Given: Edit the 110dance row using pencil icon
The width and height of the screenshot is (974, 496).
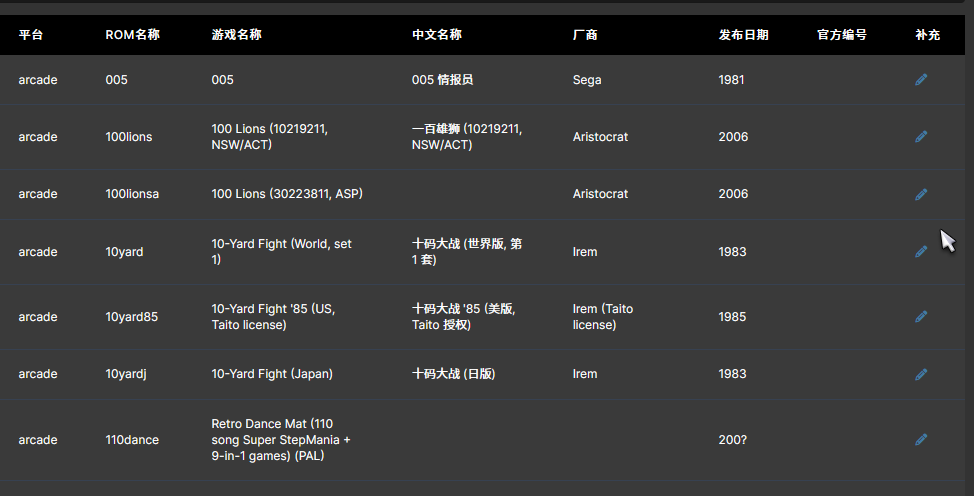Looking at the screenshot, I should click(921, 439).
